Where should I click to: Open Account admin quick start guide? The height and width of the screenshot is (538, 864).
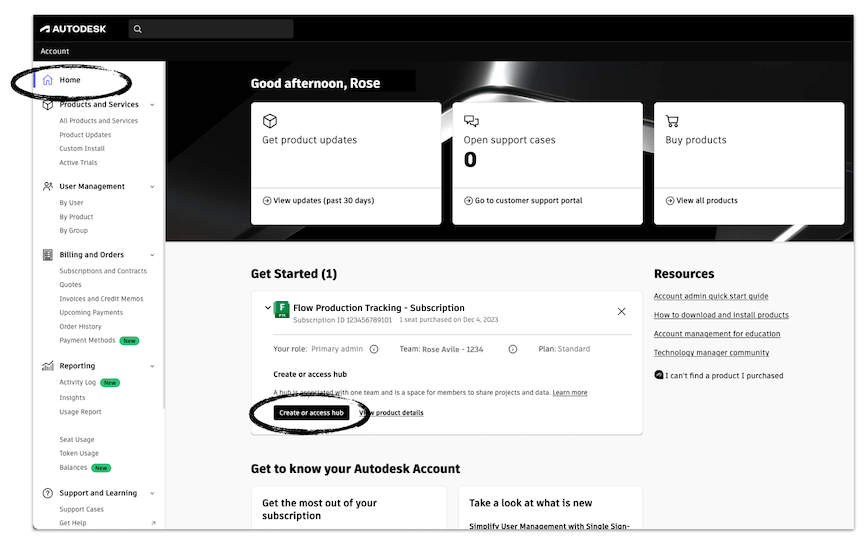coord(711,296)
